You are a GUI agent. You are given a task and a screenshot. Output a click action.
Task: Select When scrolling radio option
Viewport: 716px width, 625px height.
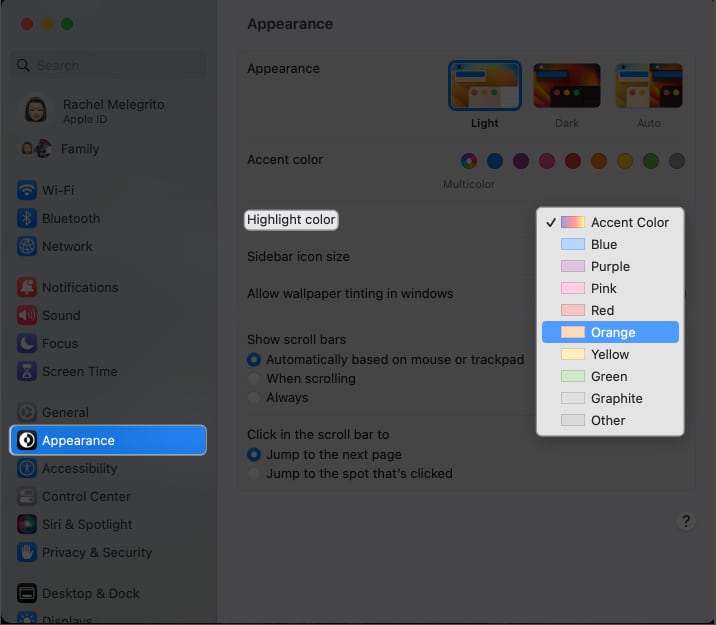(254, 378)
